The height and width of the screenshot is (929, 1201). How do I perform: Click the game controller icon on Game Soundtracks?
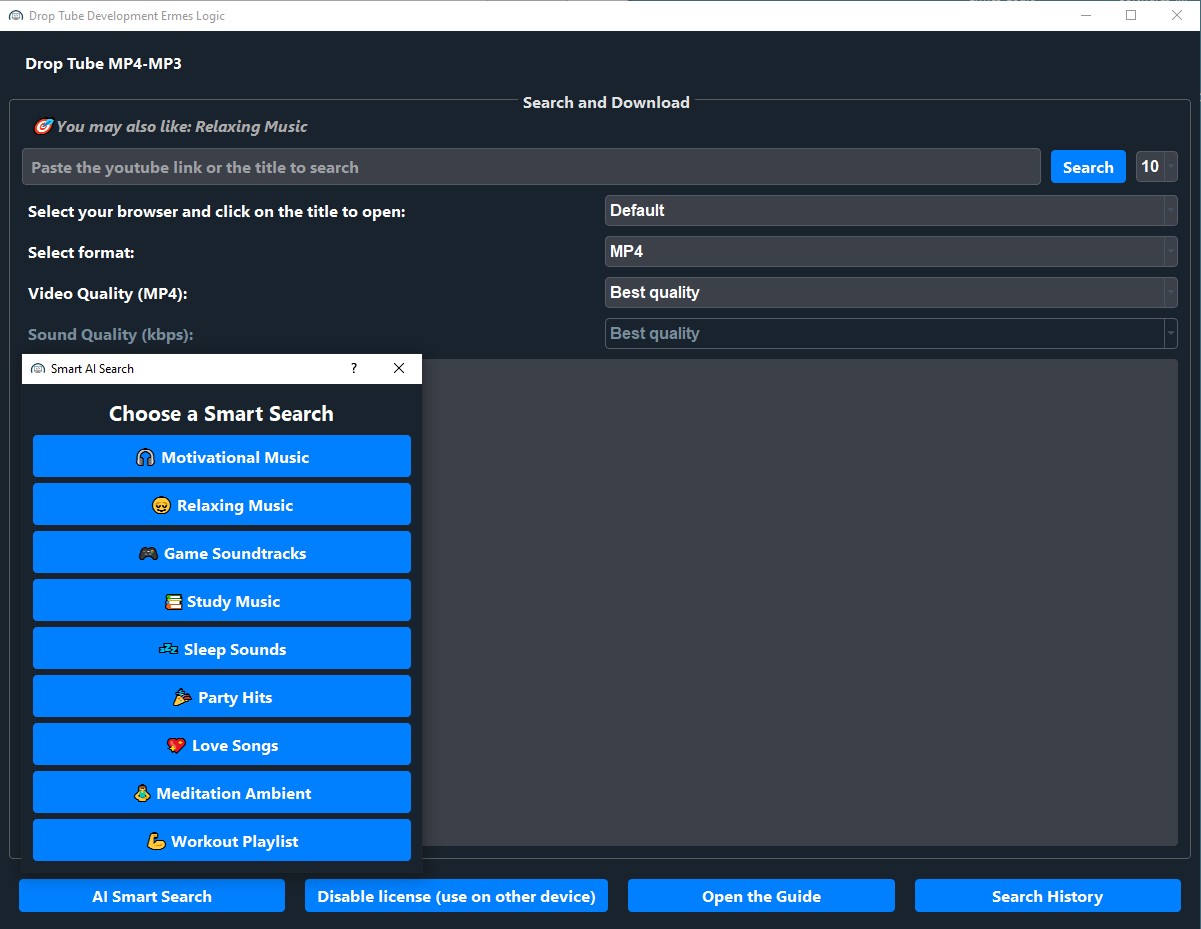tap(148, 554)
